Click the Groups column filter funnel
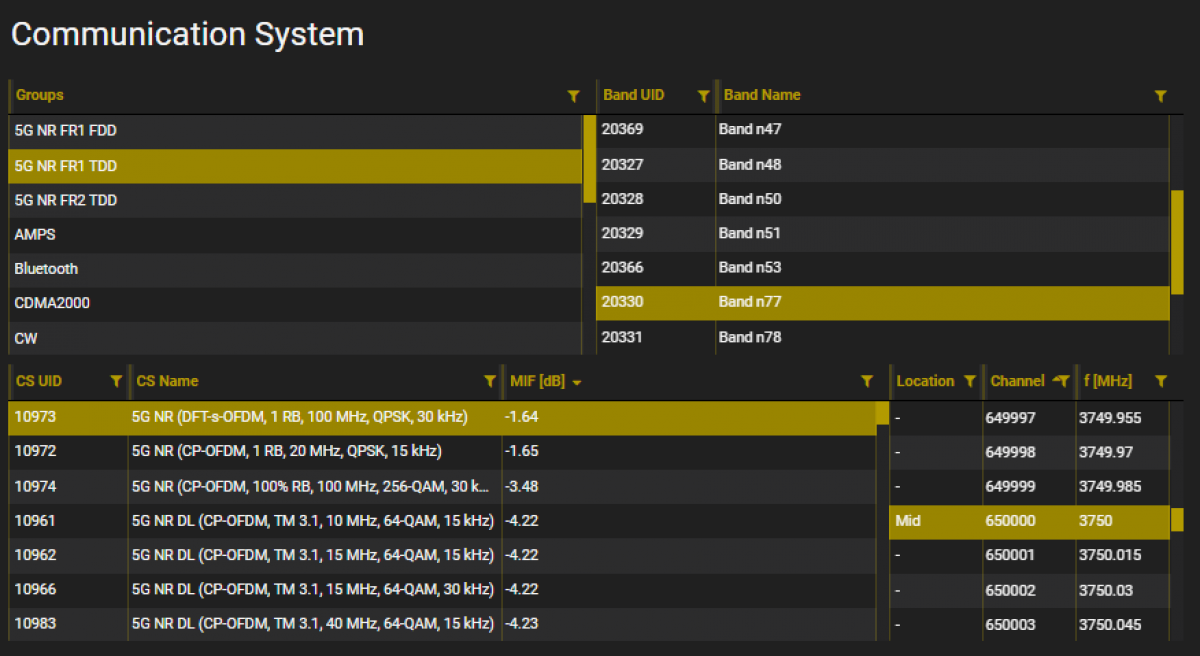 pyautogui.click(x=574, y=96)
